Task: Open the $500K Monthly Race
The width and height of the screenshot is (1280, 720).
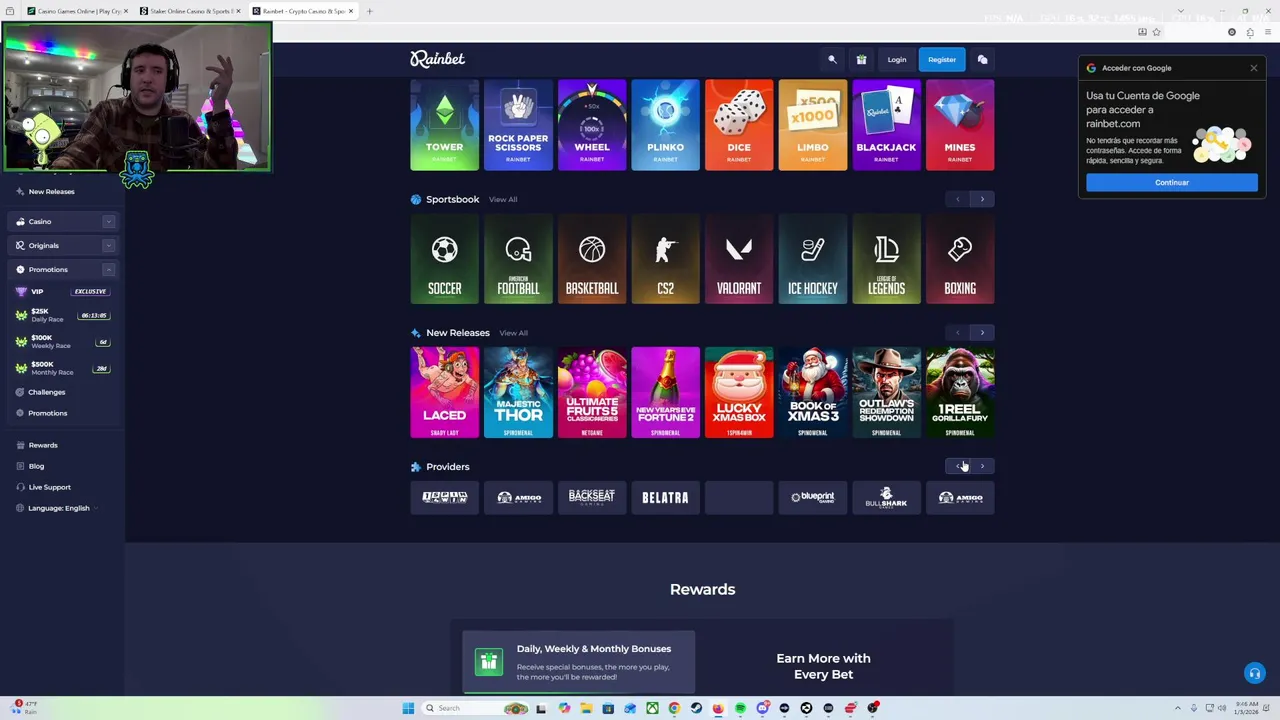Action: click(62, 368)
